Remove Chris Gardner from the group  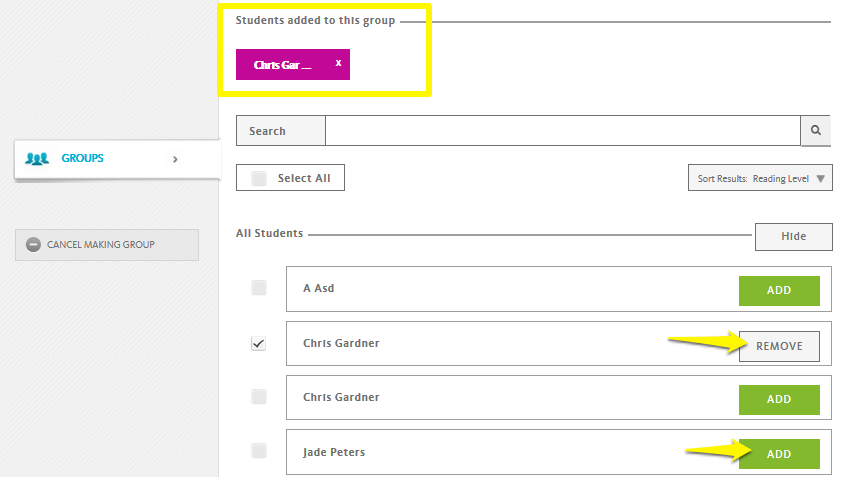pos(779,346)
